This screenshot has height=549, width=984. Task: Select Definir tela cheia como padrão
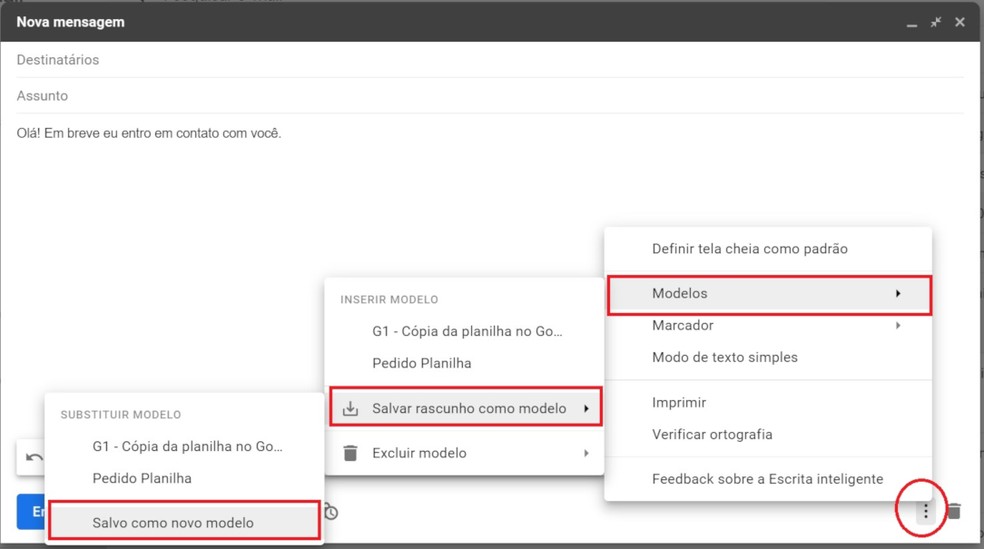tap(749, 249)
